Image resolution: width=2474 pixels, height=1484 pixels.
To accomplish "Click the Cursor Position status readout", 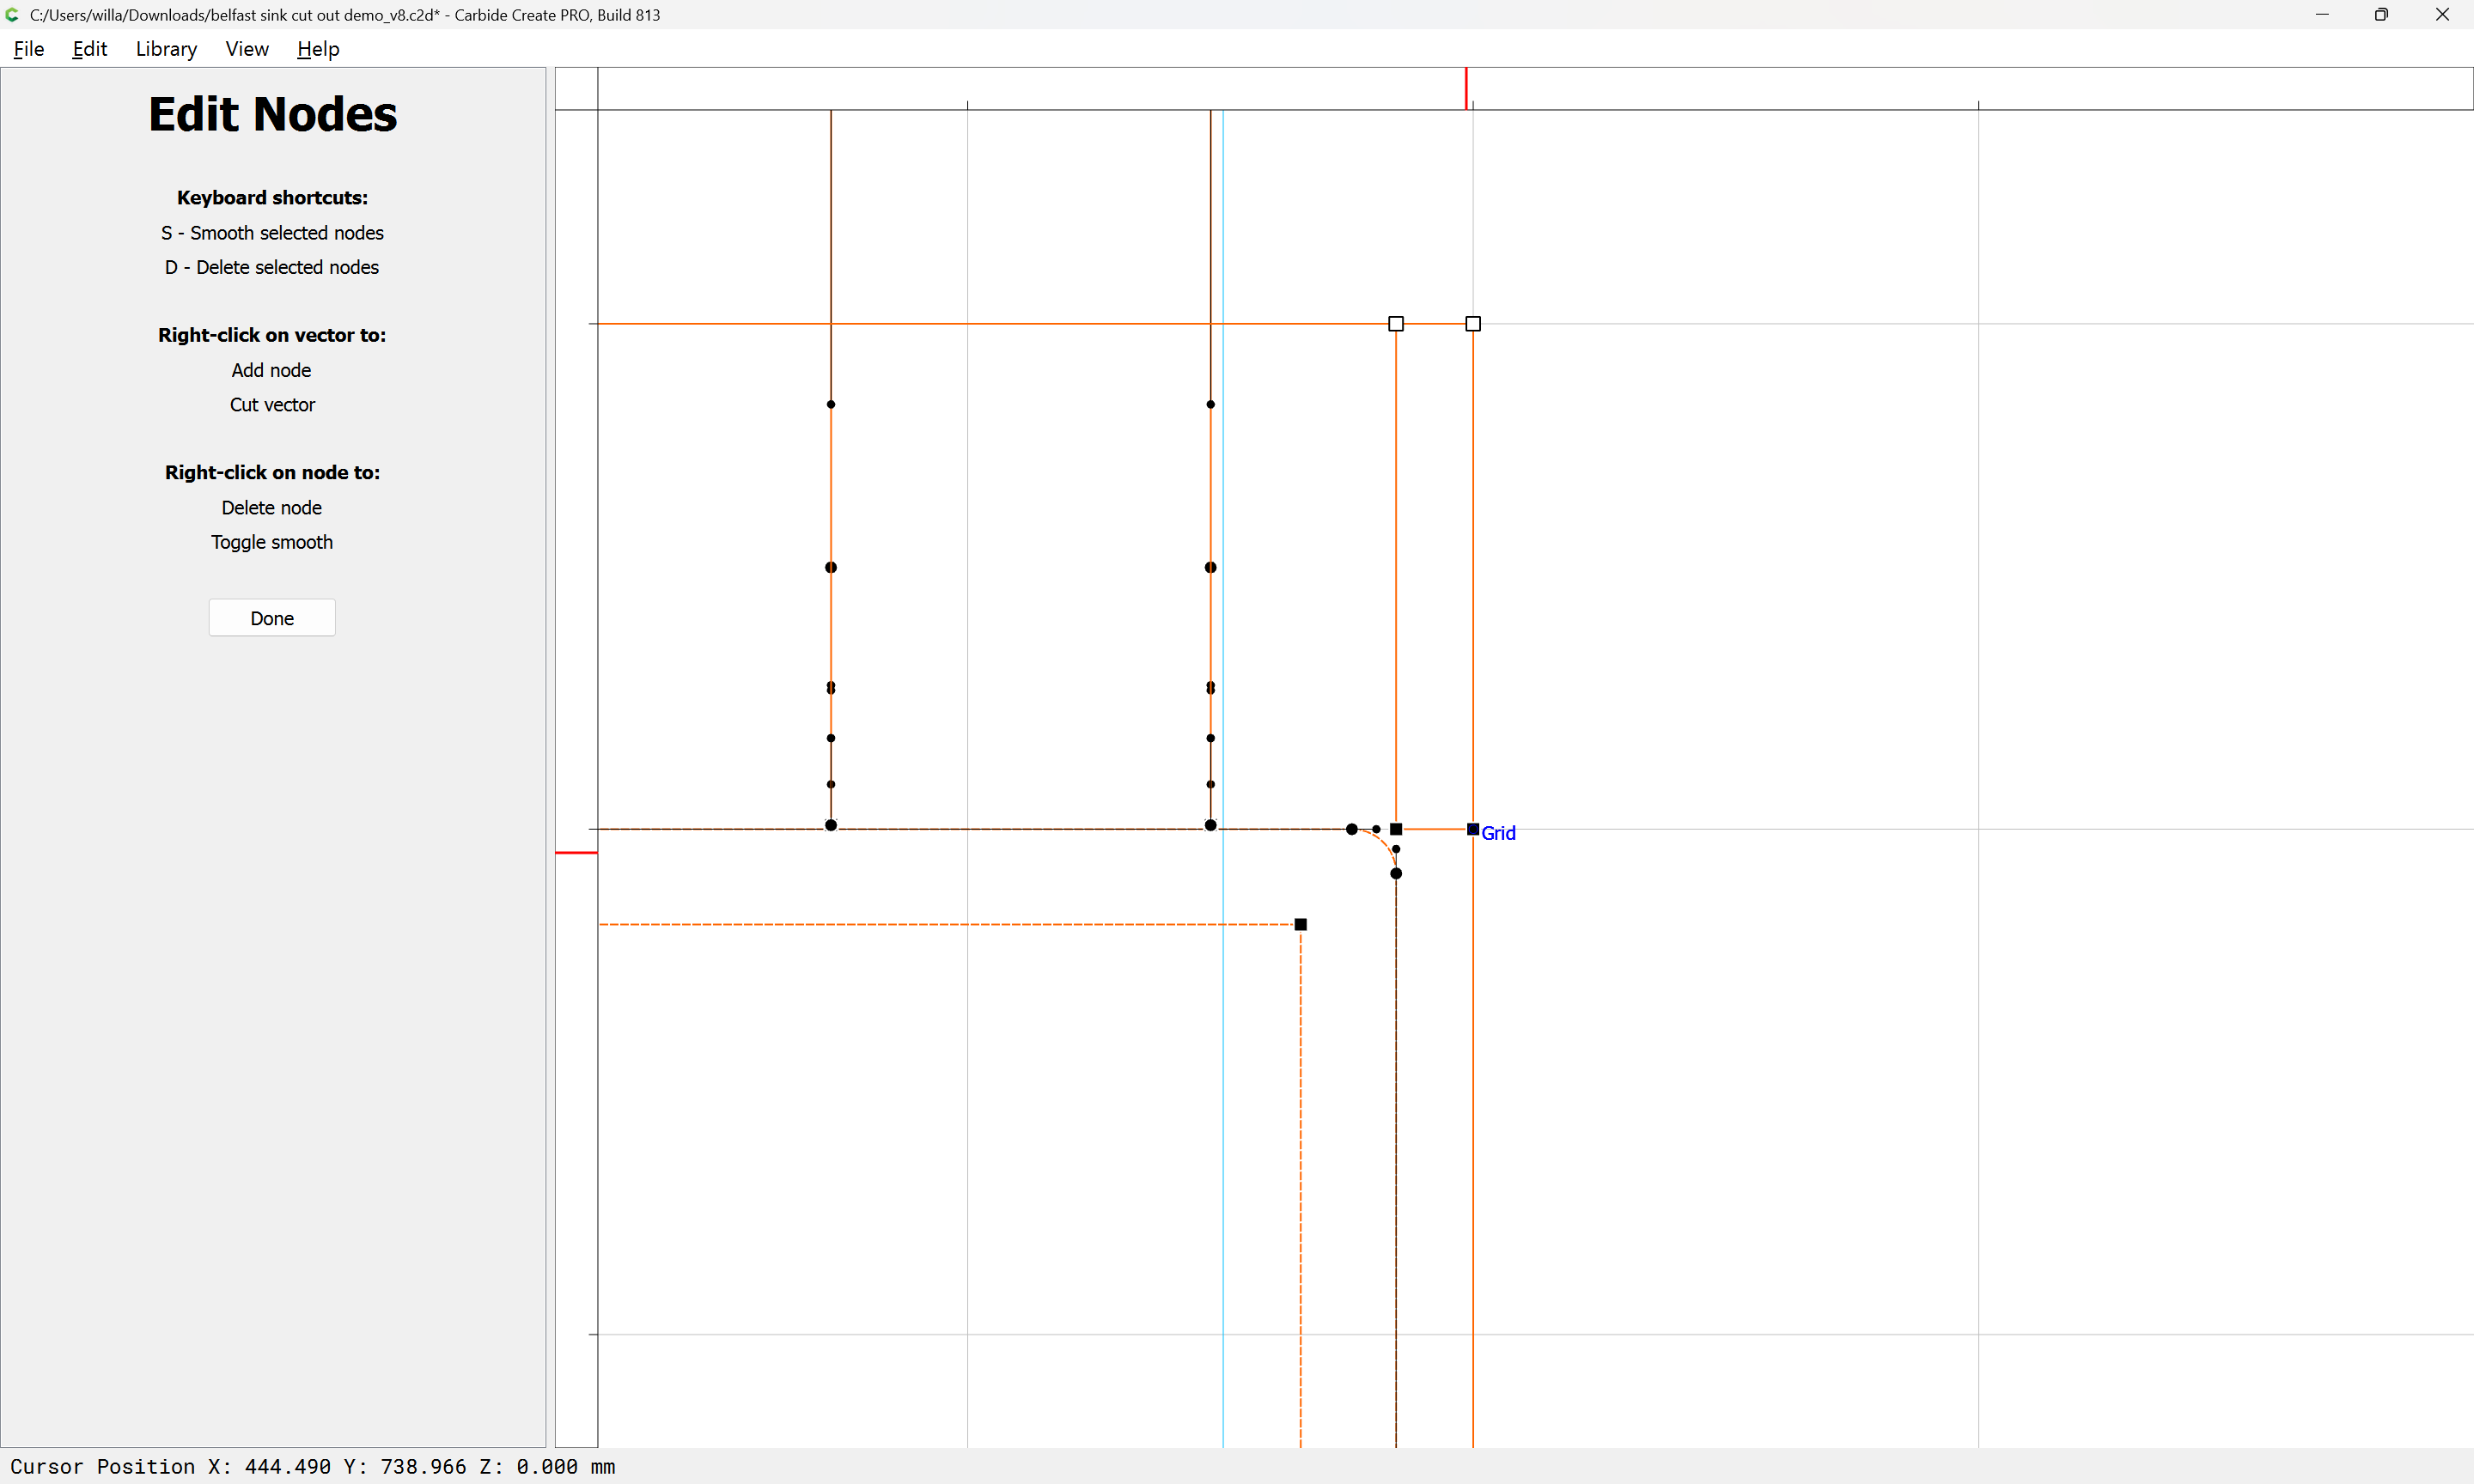I will pos(313,1466).
